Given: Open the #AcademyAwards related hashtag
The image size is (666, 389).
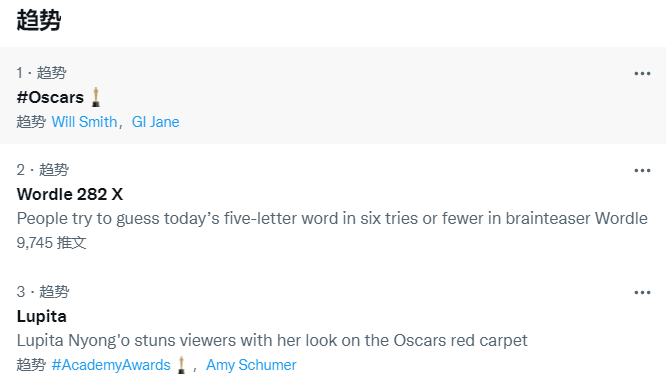Looking at the screenshot, I should (111, 365).
